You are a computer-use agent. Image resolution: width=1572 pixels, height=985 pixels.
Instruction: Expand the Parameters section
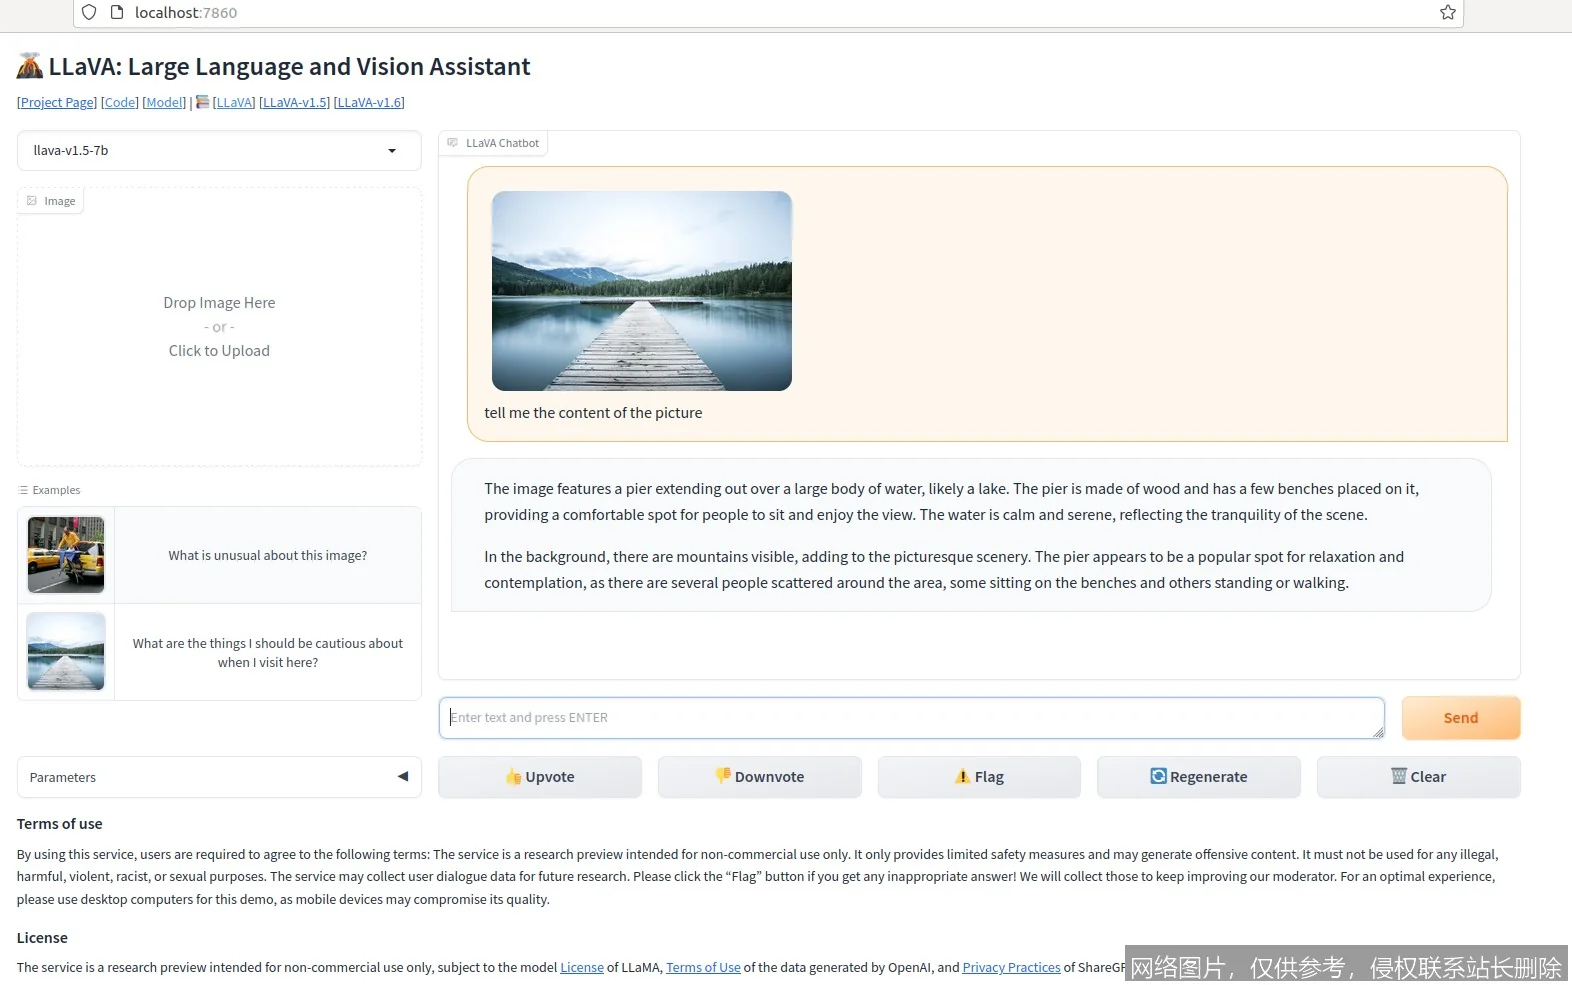(x=219, y=777)
